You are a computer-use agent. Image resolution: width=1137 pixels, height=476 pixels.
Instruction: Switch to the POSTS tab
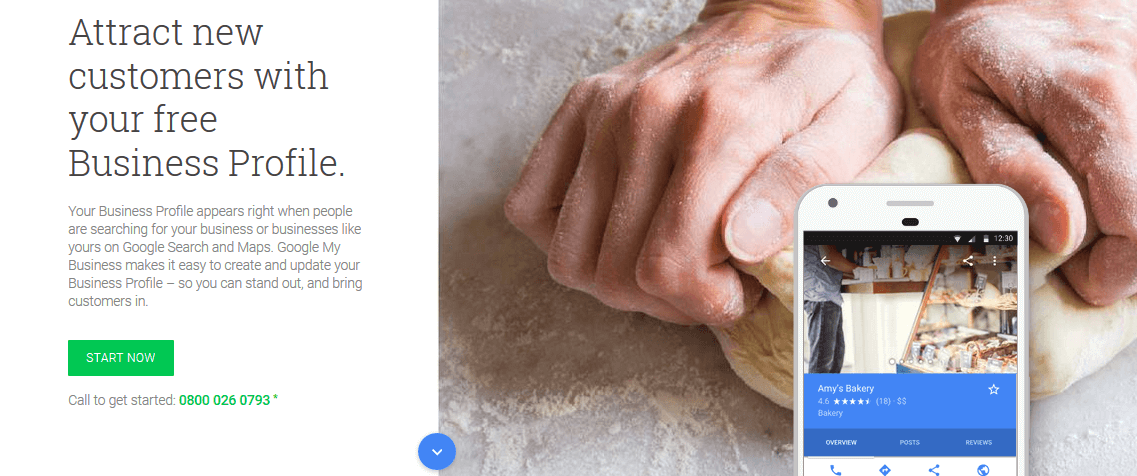tap(909, 443)
